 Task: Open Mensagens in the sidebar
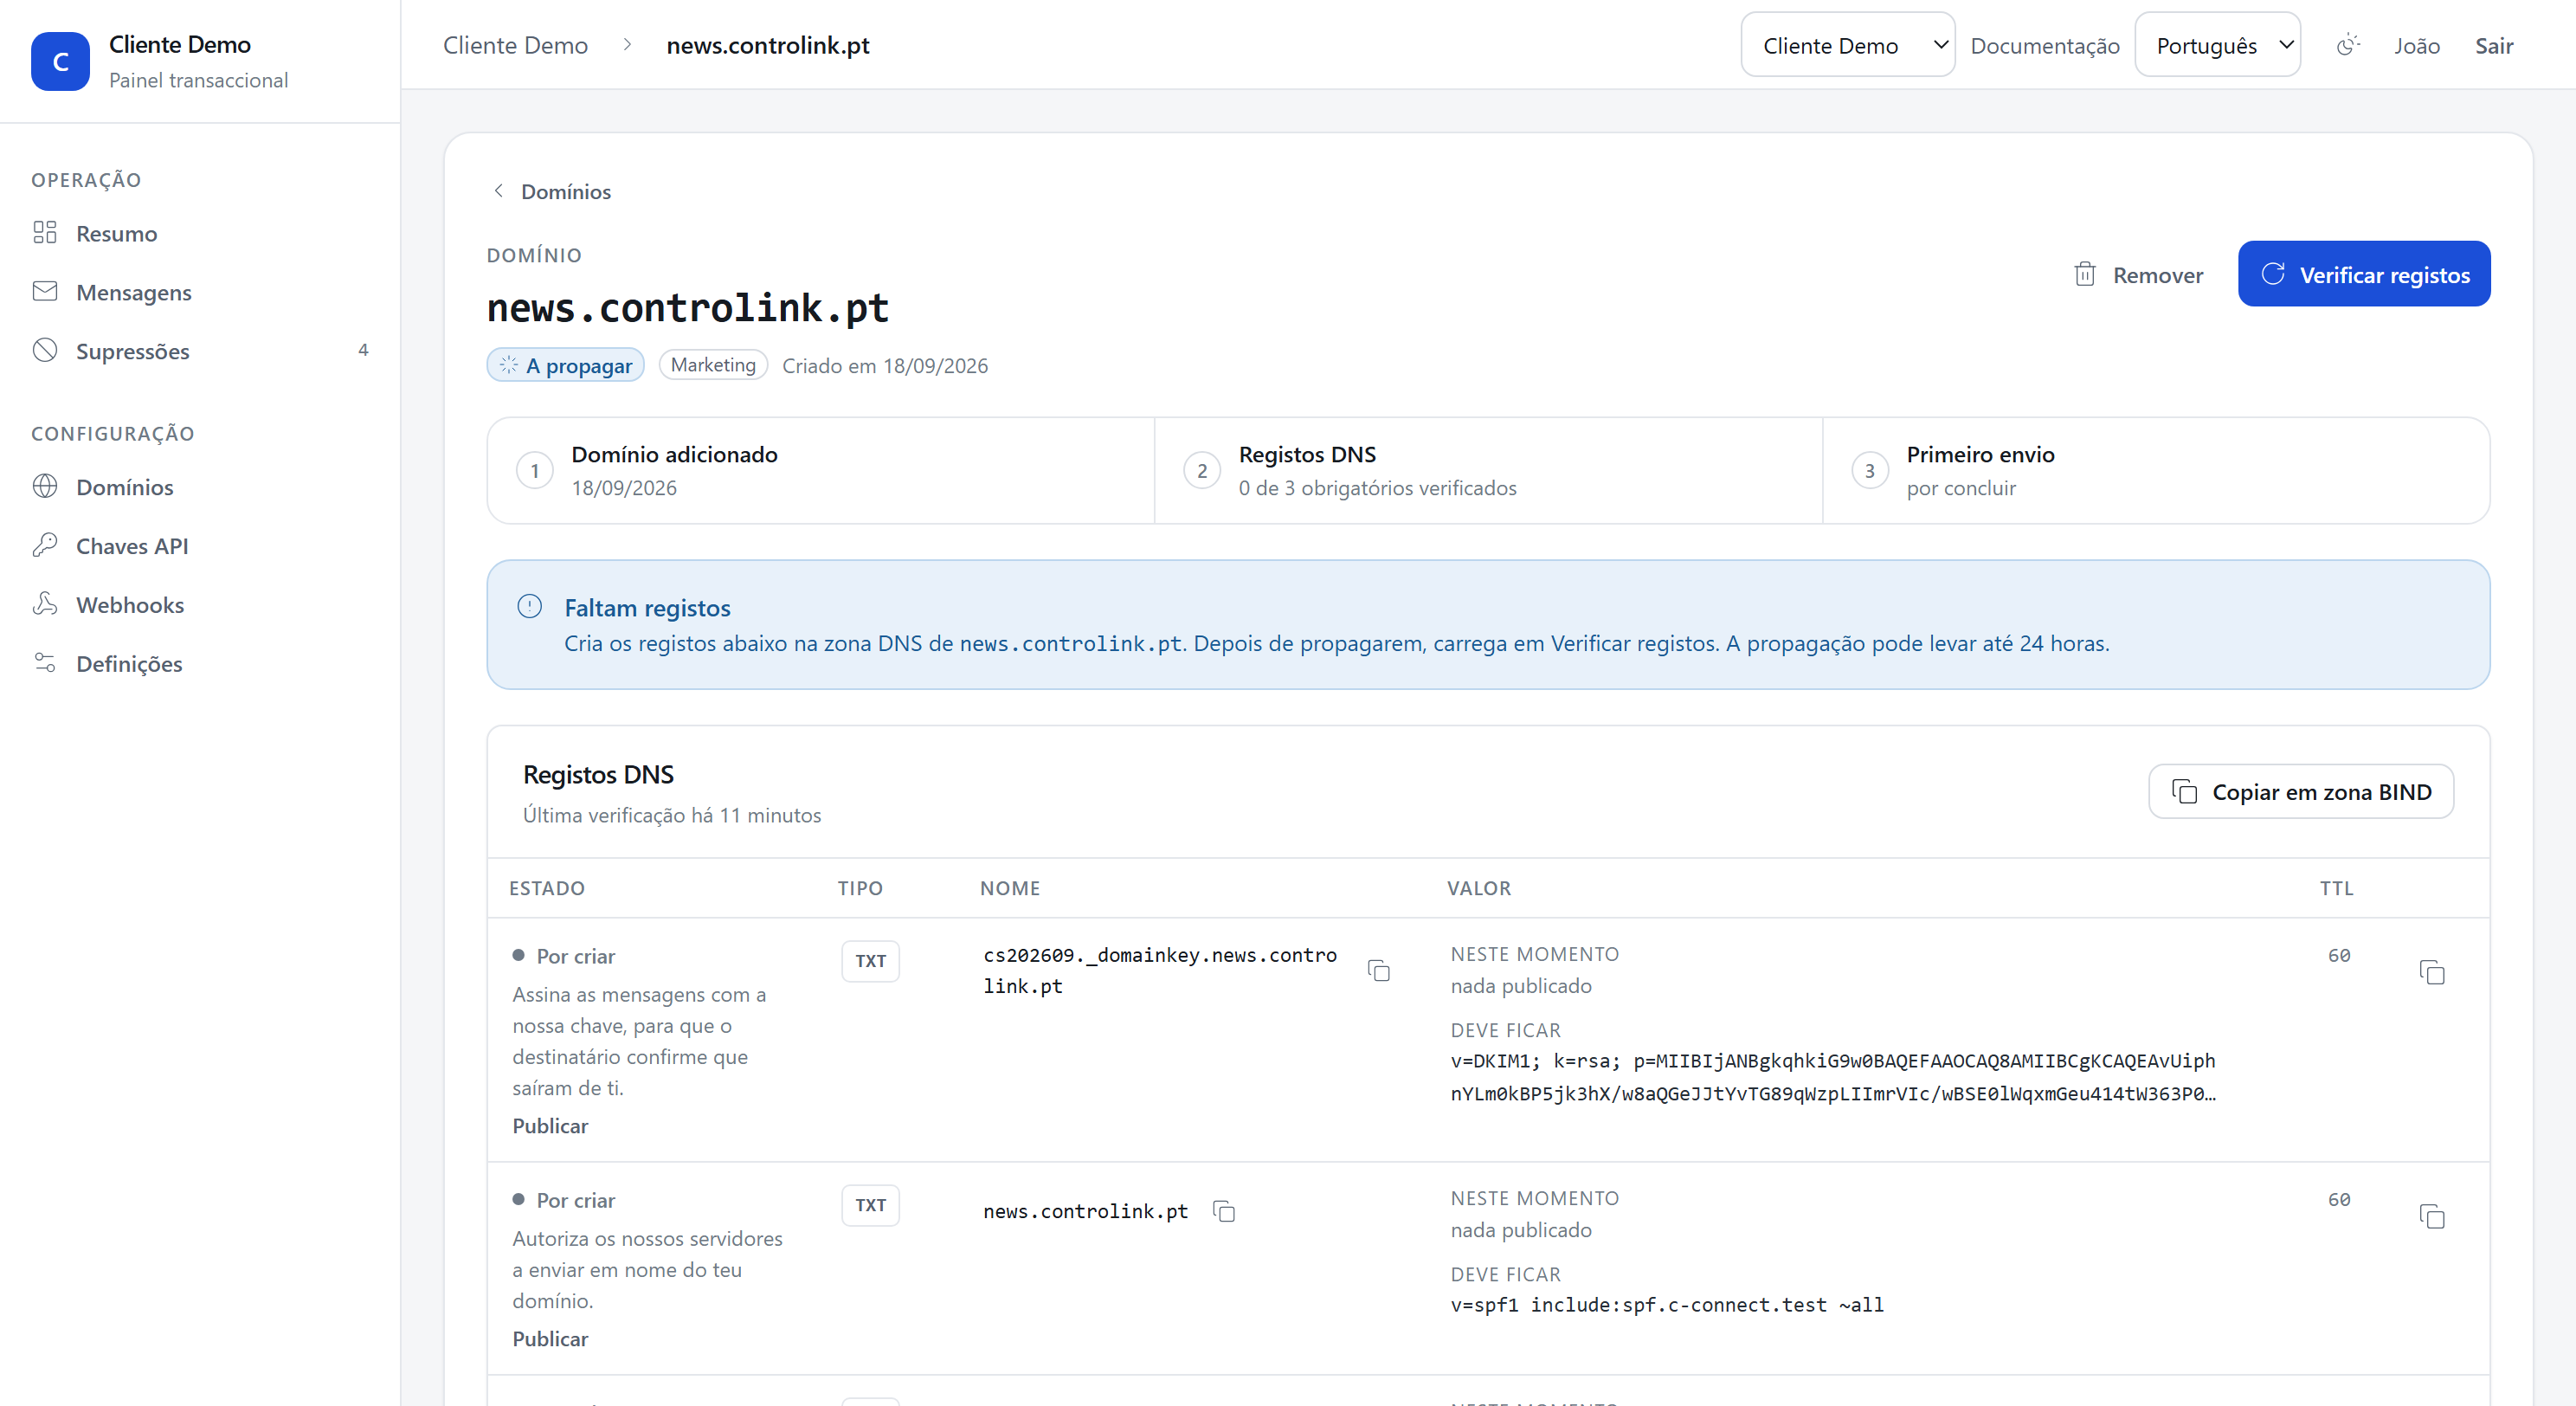[x=200, y=292]
